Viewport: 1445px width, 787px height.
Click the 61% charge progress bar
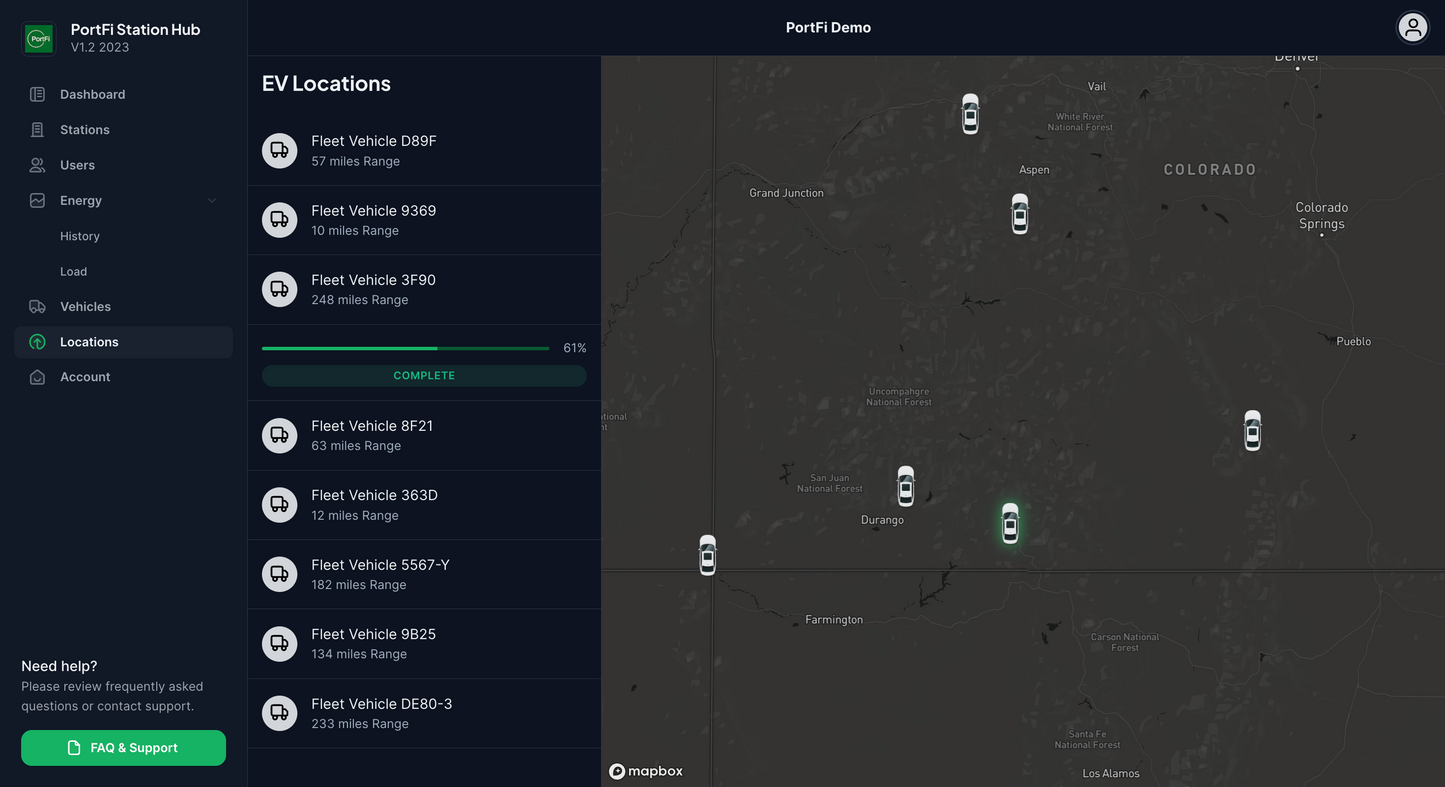pos(405,348)
